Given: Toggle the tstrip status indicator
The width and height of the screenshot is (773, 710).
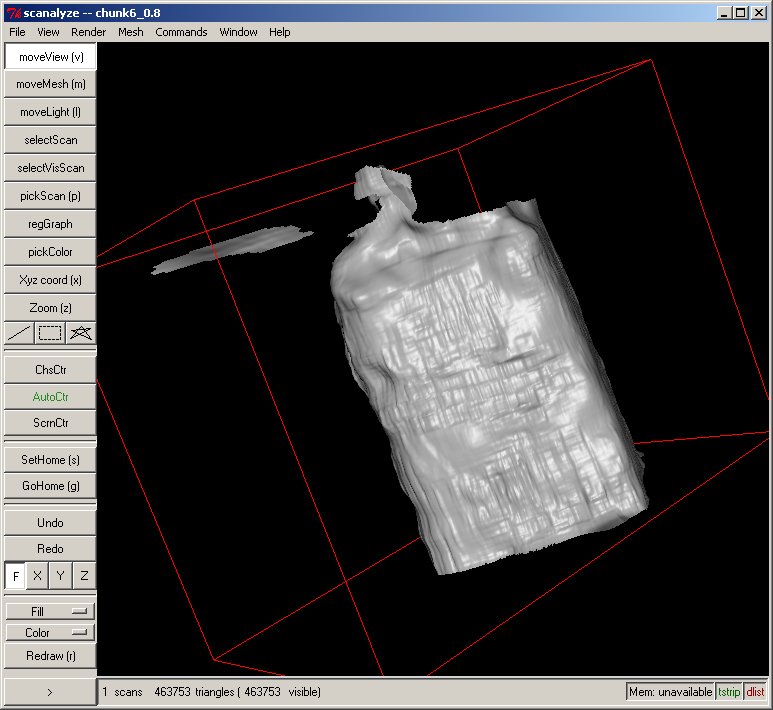Looking at the screenshot, I should click(x=730, y=692).
